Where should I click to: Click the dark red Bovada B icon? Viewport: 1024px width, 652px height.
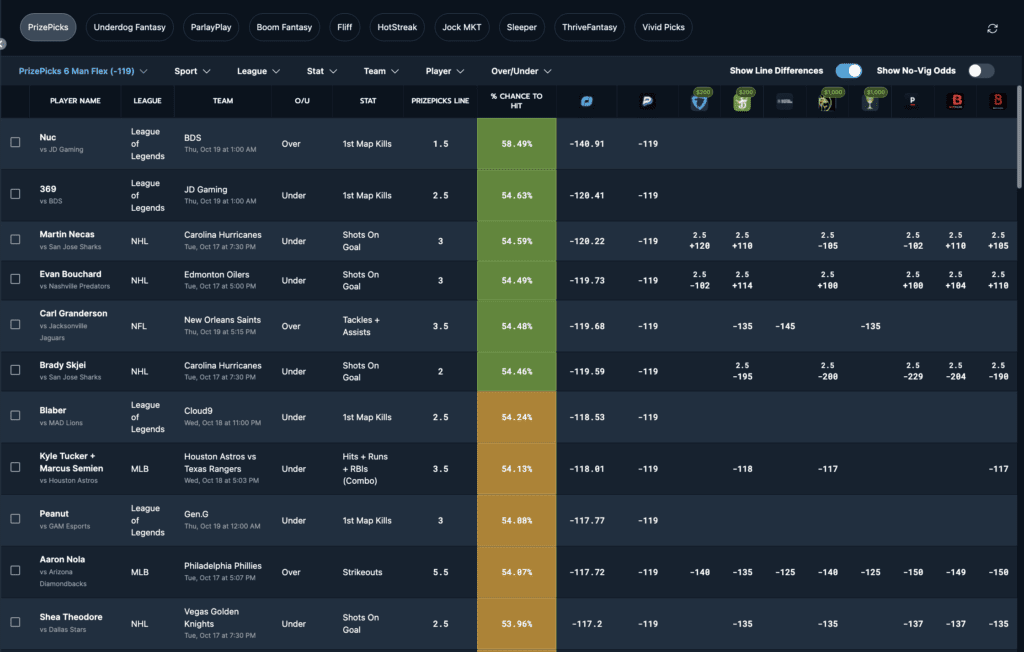click(x=998, y=101)
